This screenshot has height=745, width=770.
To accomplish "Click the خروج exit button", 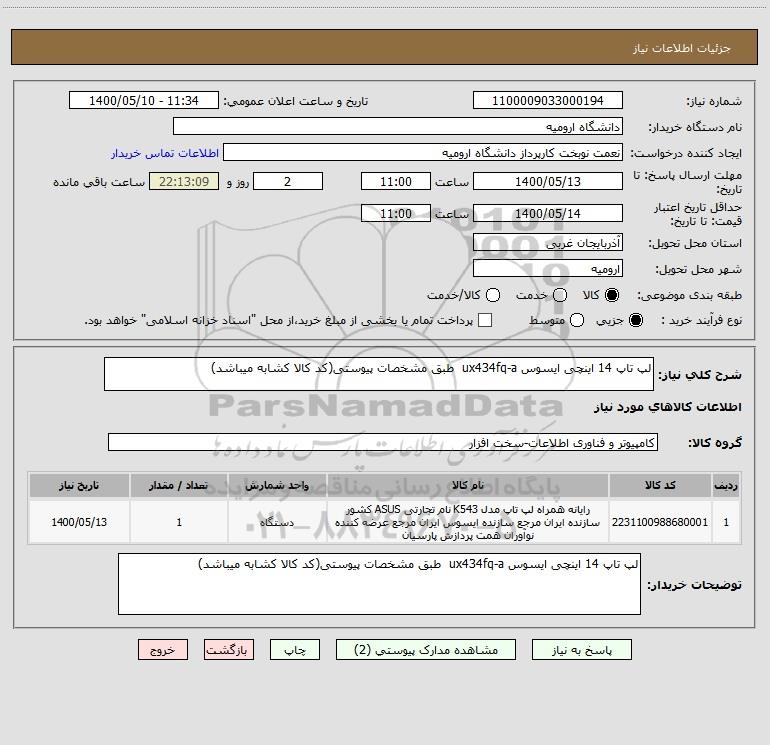I will coord(163,650).
